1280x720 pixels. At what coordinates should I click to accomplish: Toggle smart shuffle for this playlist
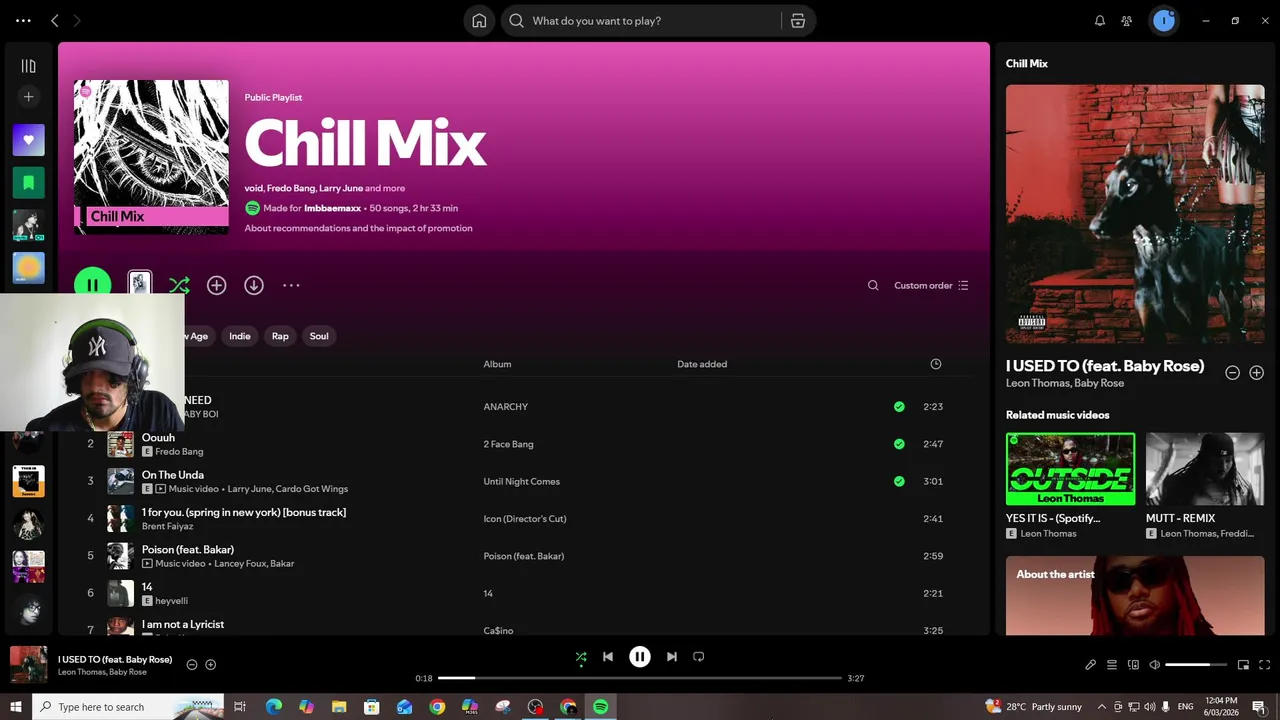(x=179, y=285)
